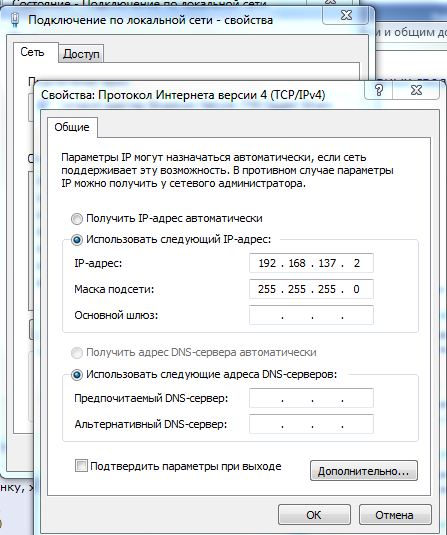Click the 'Предпочитаемый DNS-сервер' field

click(311, 398)
